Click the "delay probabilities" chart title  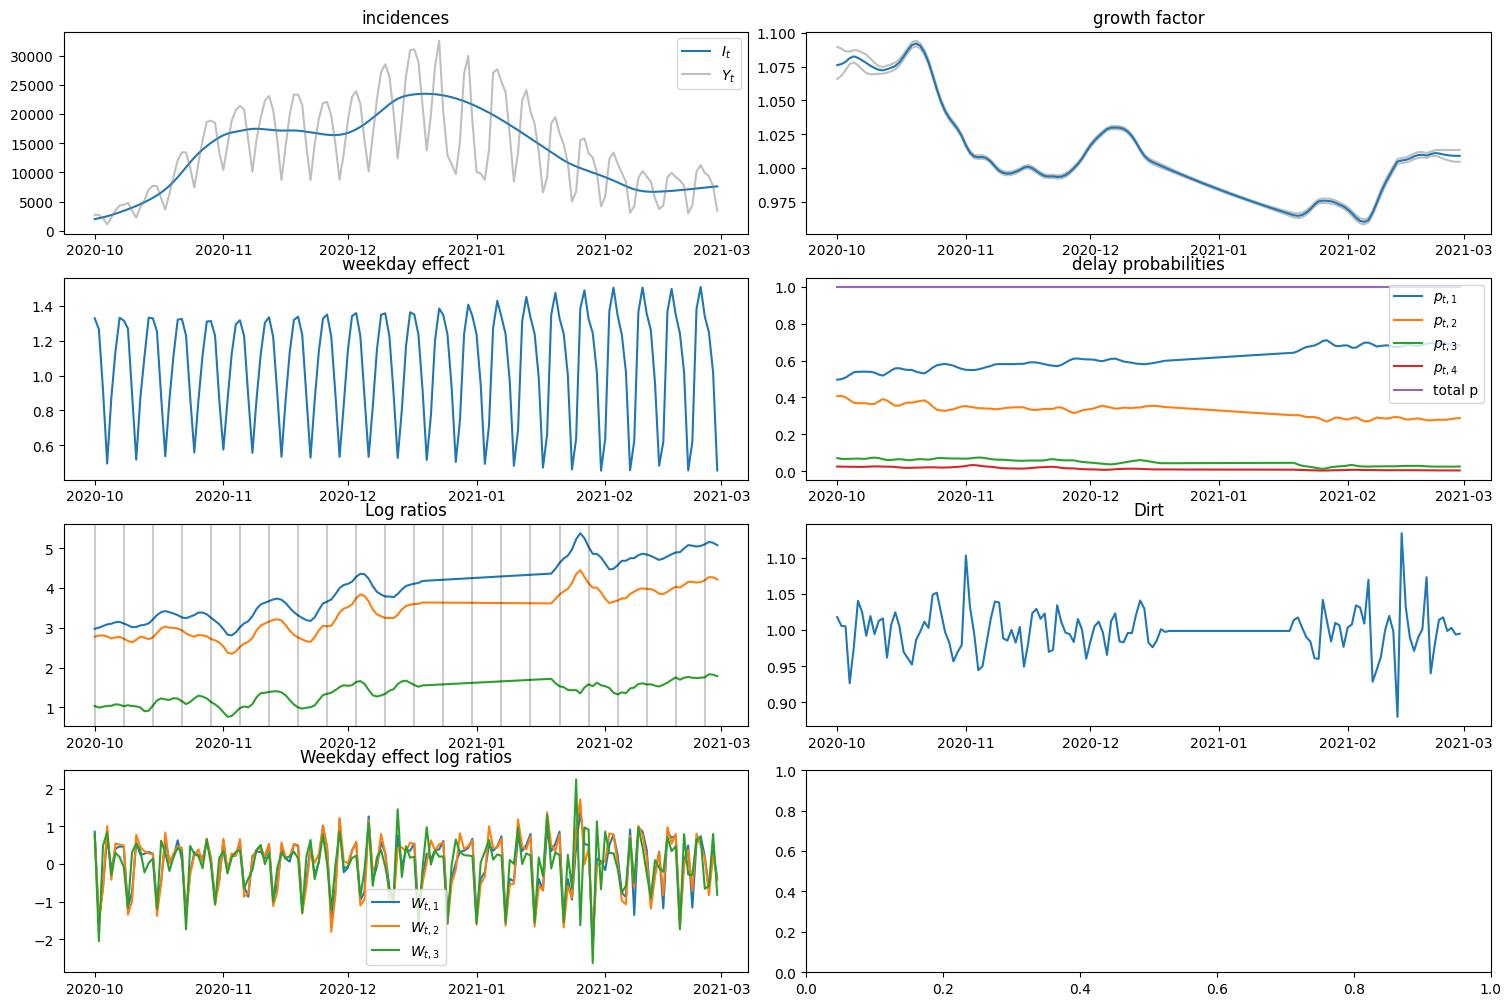point(1148,265)
